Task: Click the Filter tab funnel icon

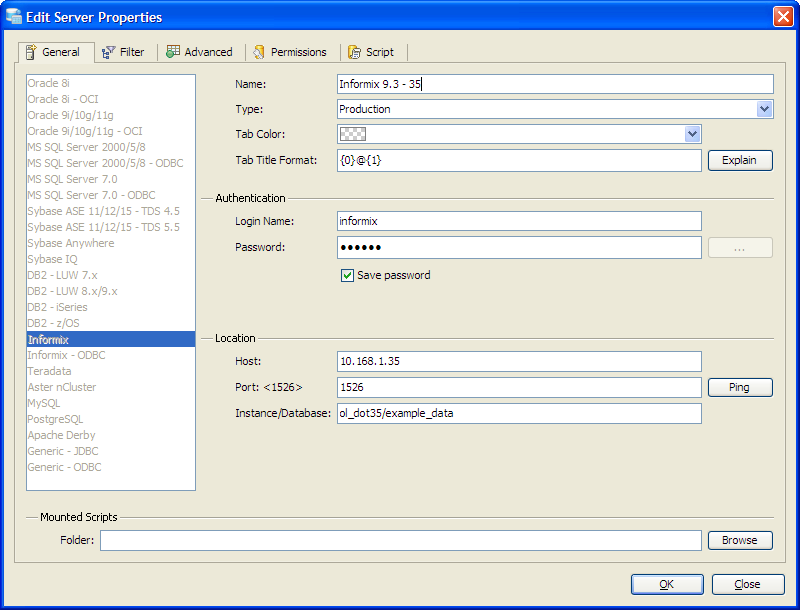Action: [x=108, y=52]
